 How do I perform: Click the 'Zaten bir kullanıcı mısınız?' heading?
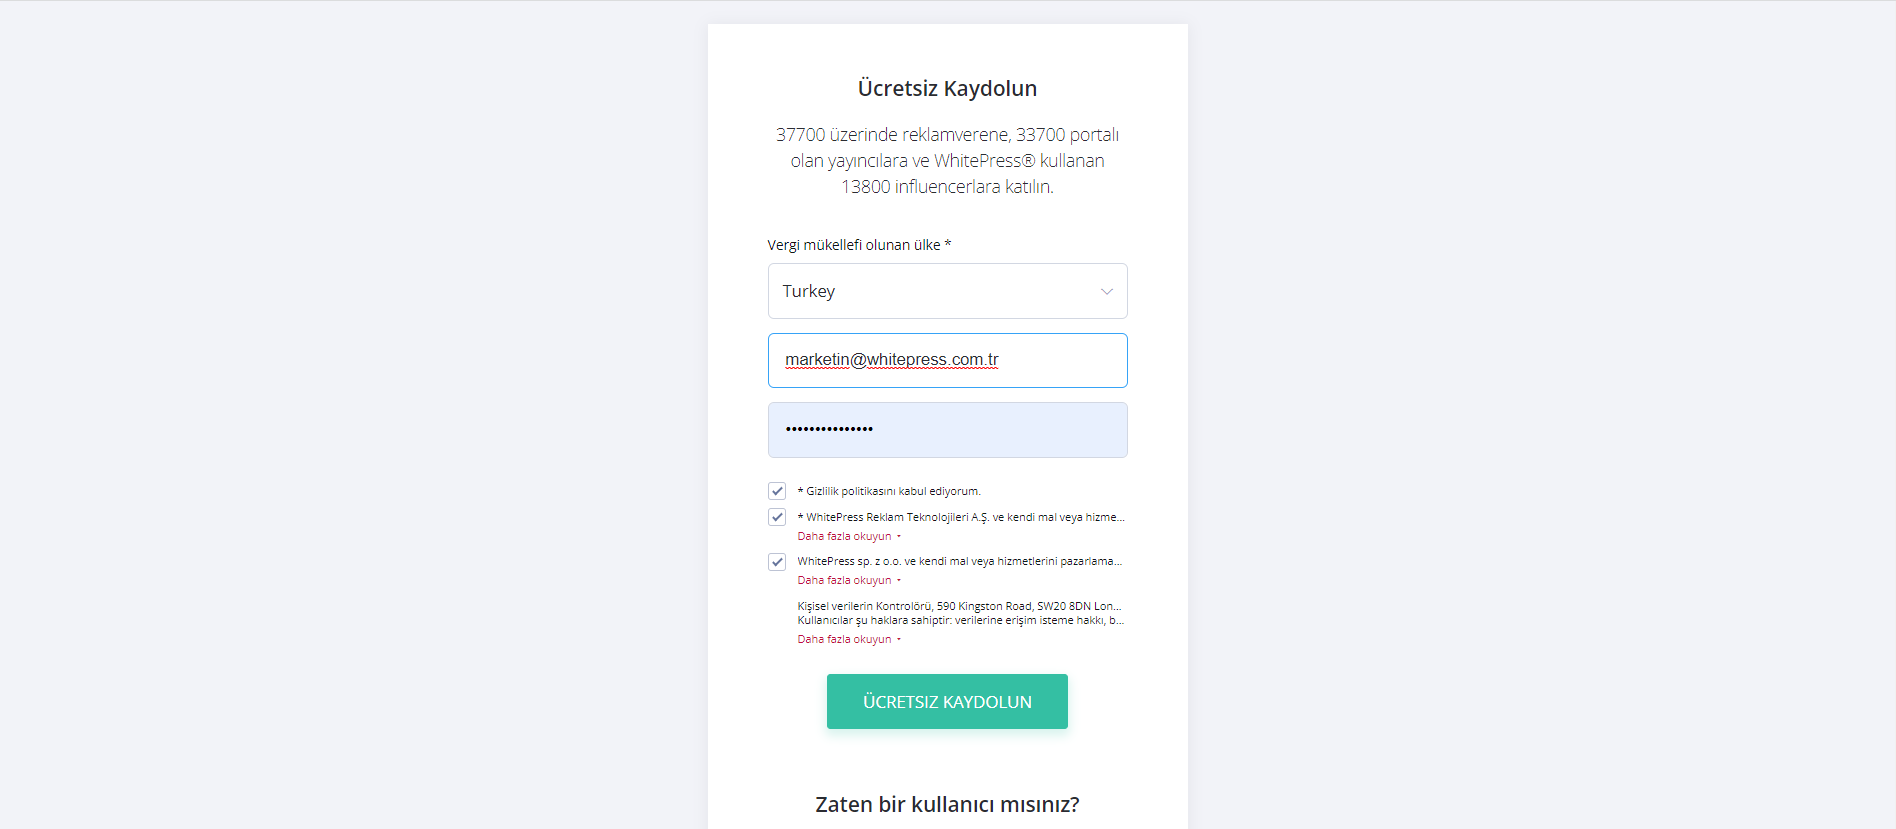[947, 805]
